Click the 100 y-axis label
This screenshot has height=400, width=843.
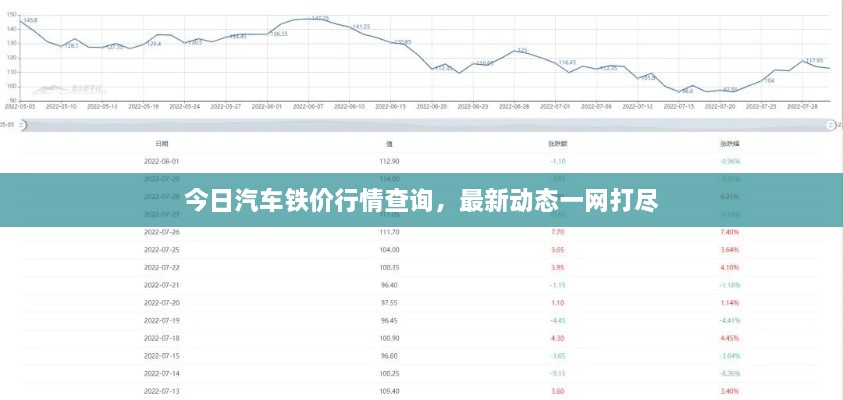click(x=11, y=86)
